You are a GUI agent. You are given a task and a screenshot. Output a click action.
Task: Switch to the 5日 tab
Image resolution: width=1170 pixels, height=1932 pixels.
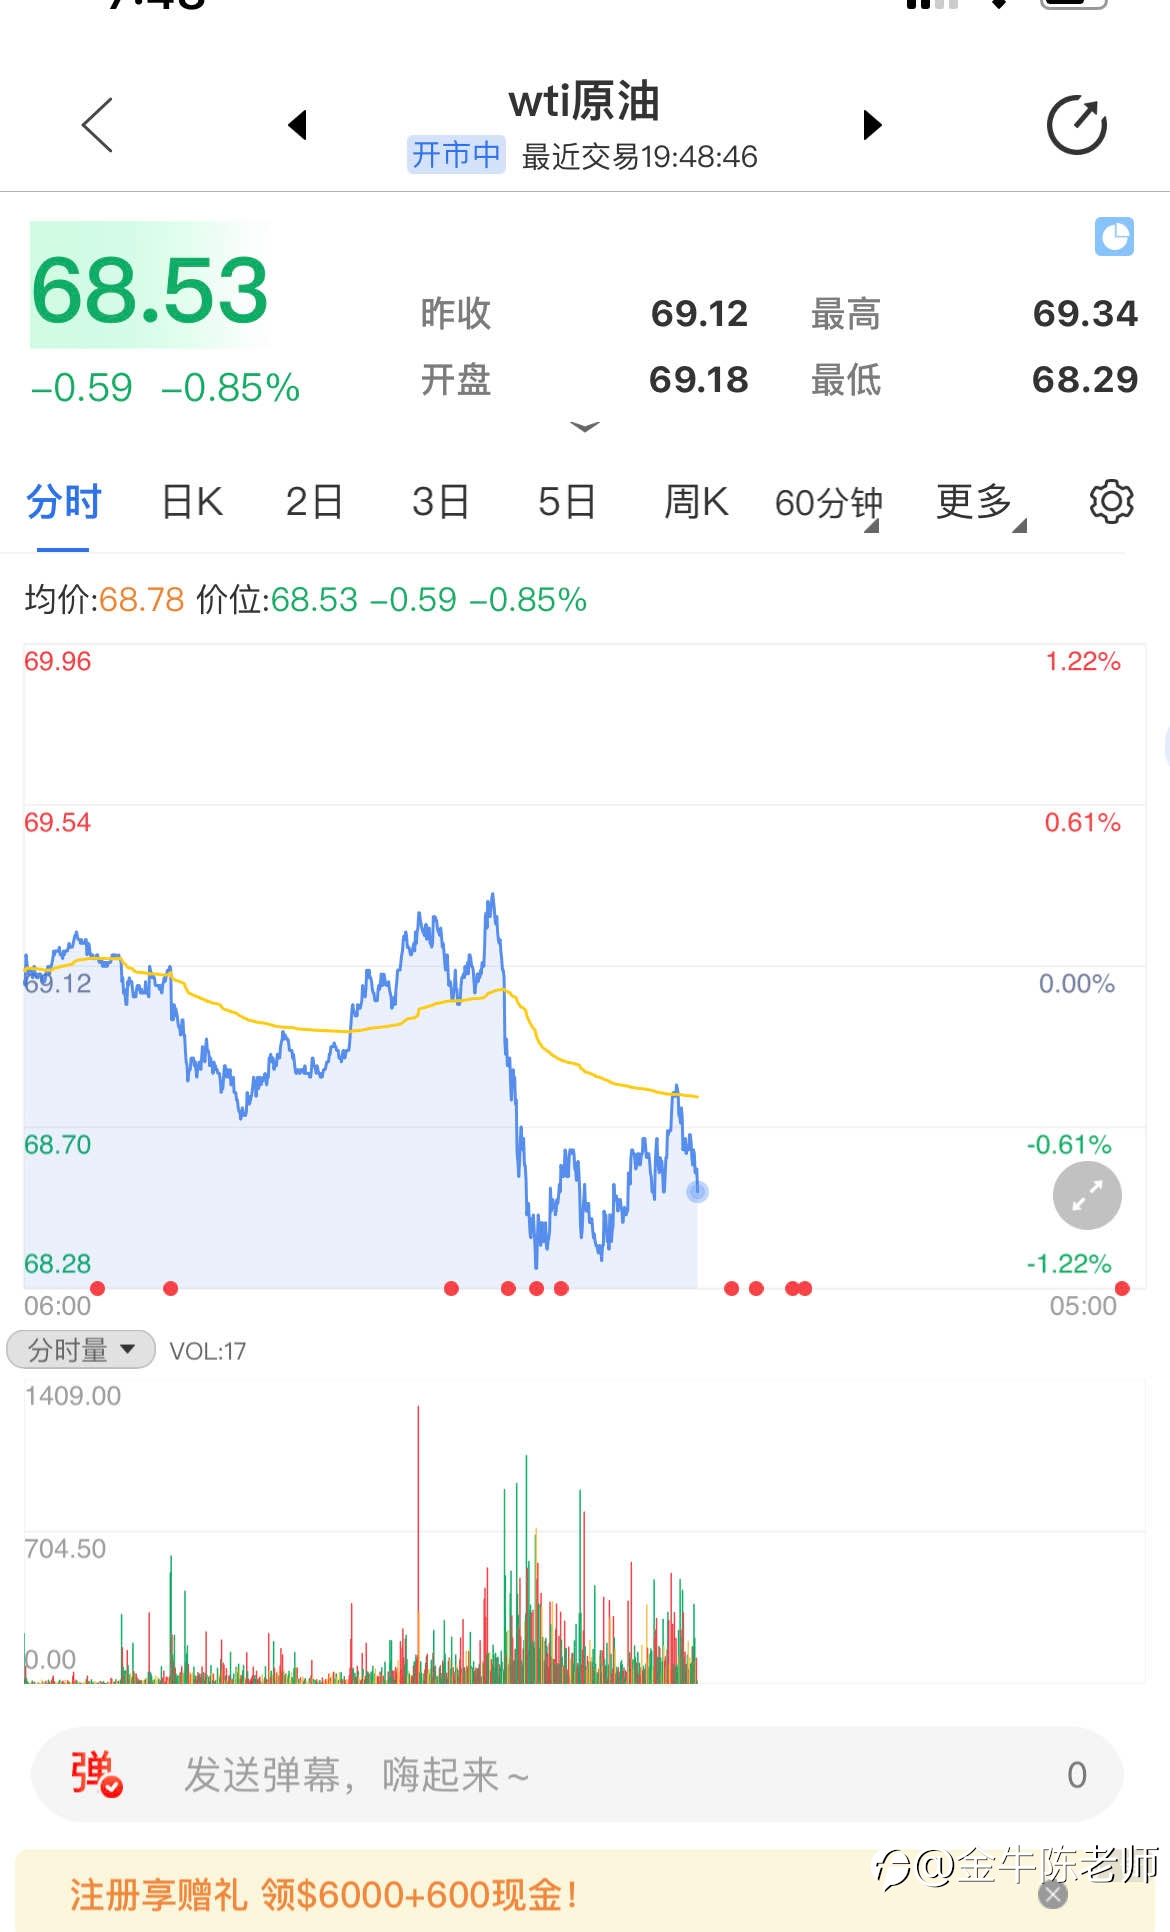(x=567, y=501)
